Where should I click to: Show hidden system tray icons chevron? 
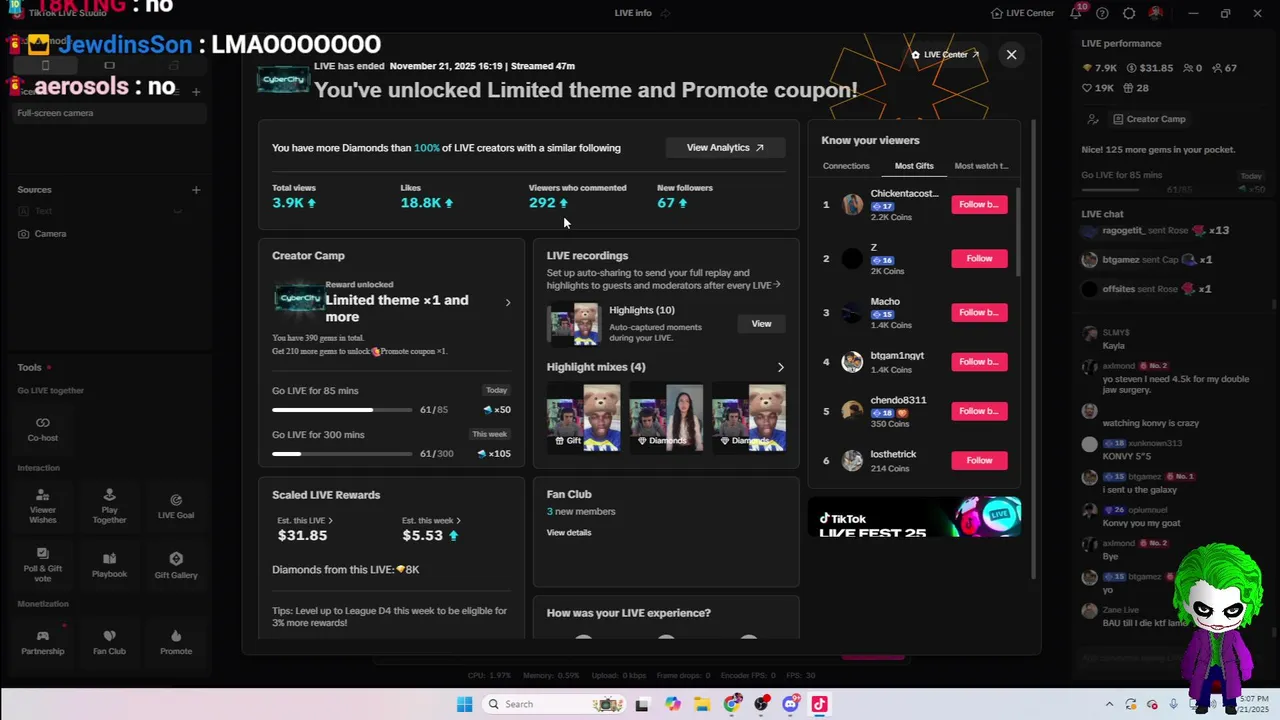pyautogui.click(x=1110, y=704)
